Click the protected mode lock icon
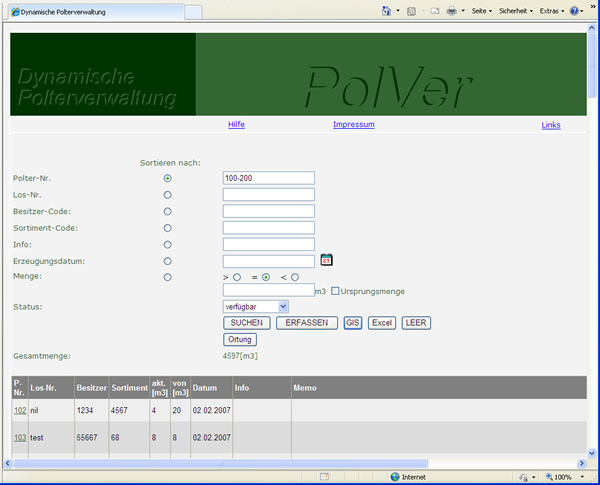 pos(523,477)
